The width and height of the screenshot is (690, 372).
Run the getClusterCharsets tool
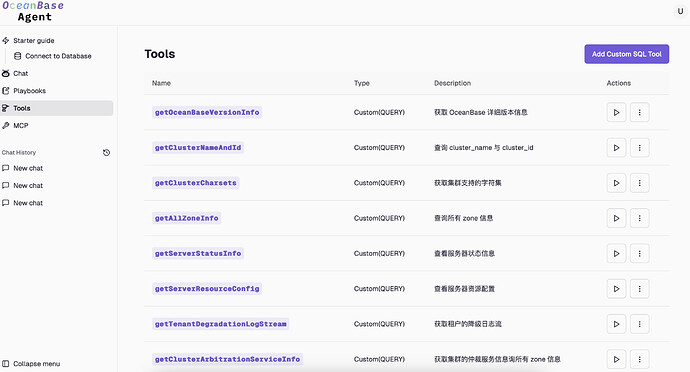(616, 183)
